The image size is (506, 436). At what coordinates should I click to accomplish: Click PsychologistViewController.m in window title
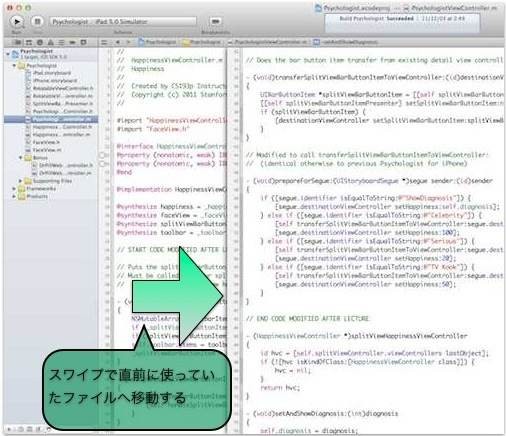pyautogui.click(x=450, y=8)
